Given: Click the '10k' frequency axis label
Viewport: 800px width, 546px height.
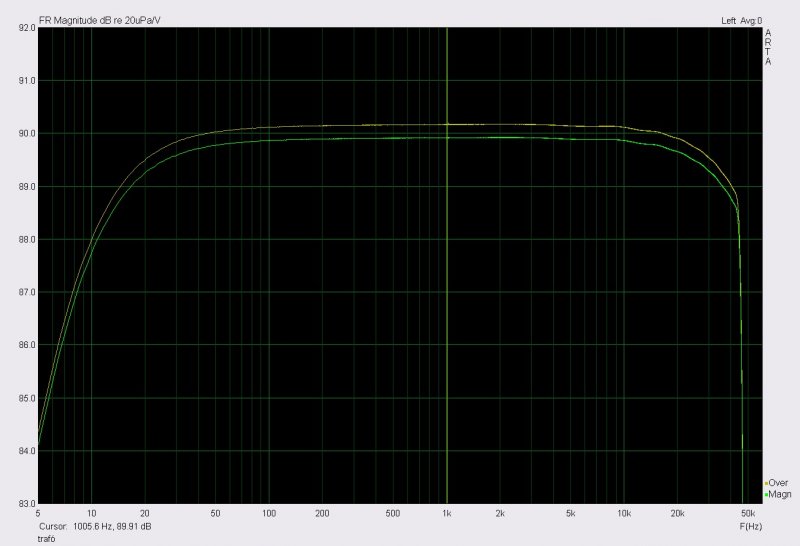Looking at the screenshot, I should (624, 513).
